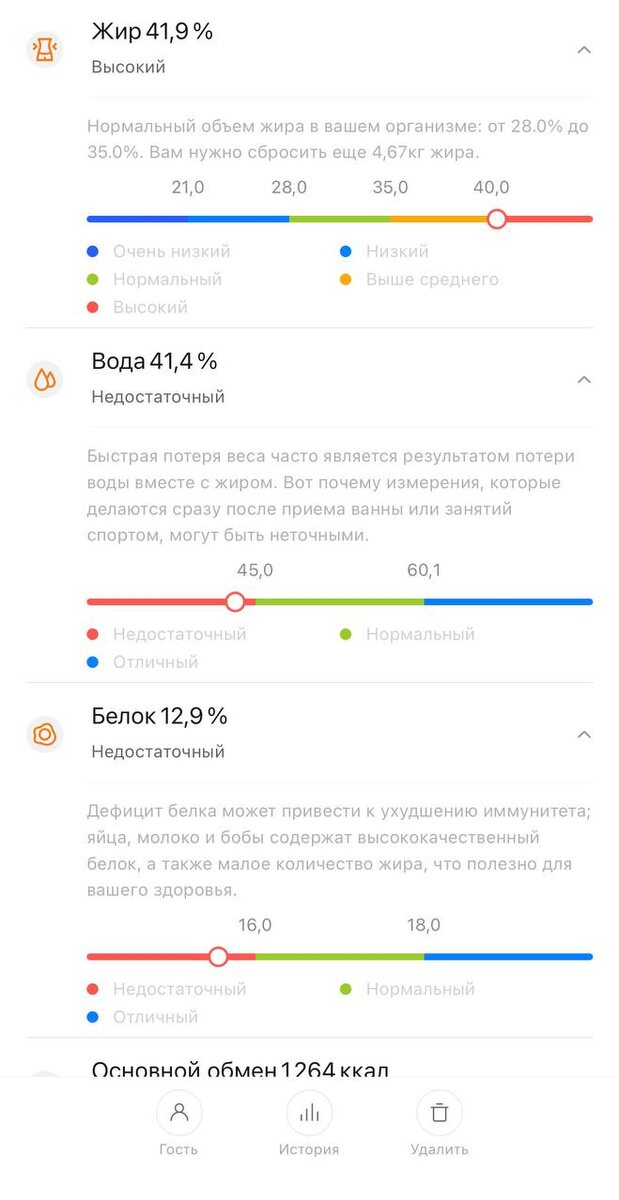Screen dimensions: 619x1200
Task: Click the green Нормальный dot under water
Action: (x=347, y=634)
